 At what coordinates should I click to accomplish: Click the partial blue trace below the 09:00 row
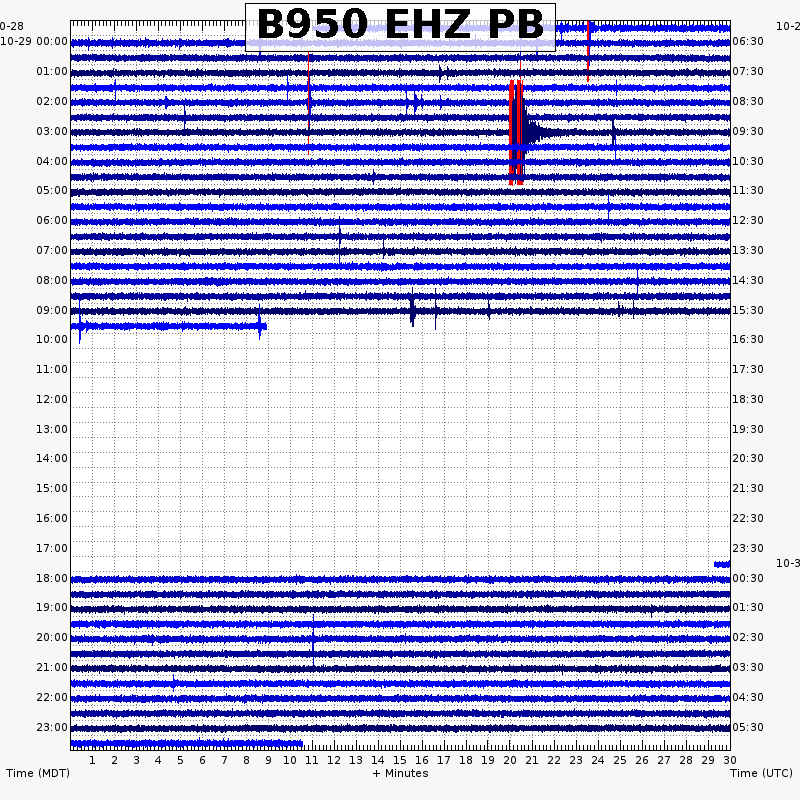(x=169, y=326)
